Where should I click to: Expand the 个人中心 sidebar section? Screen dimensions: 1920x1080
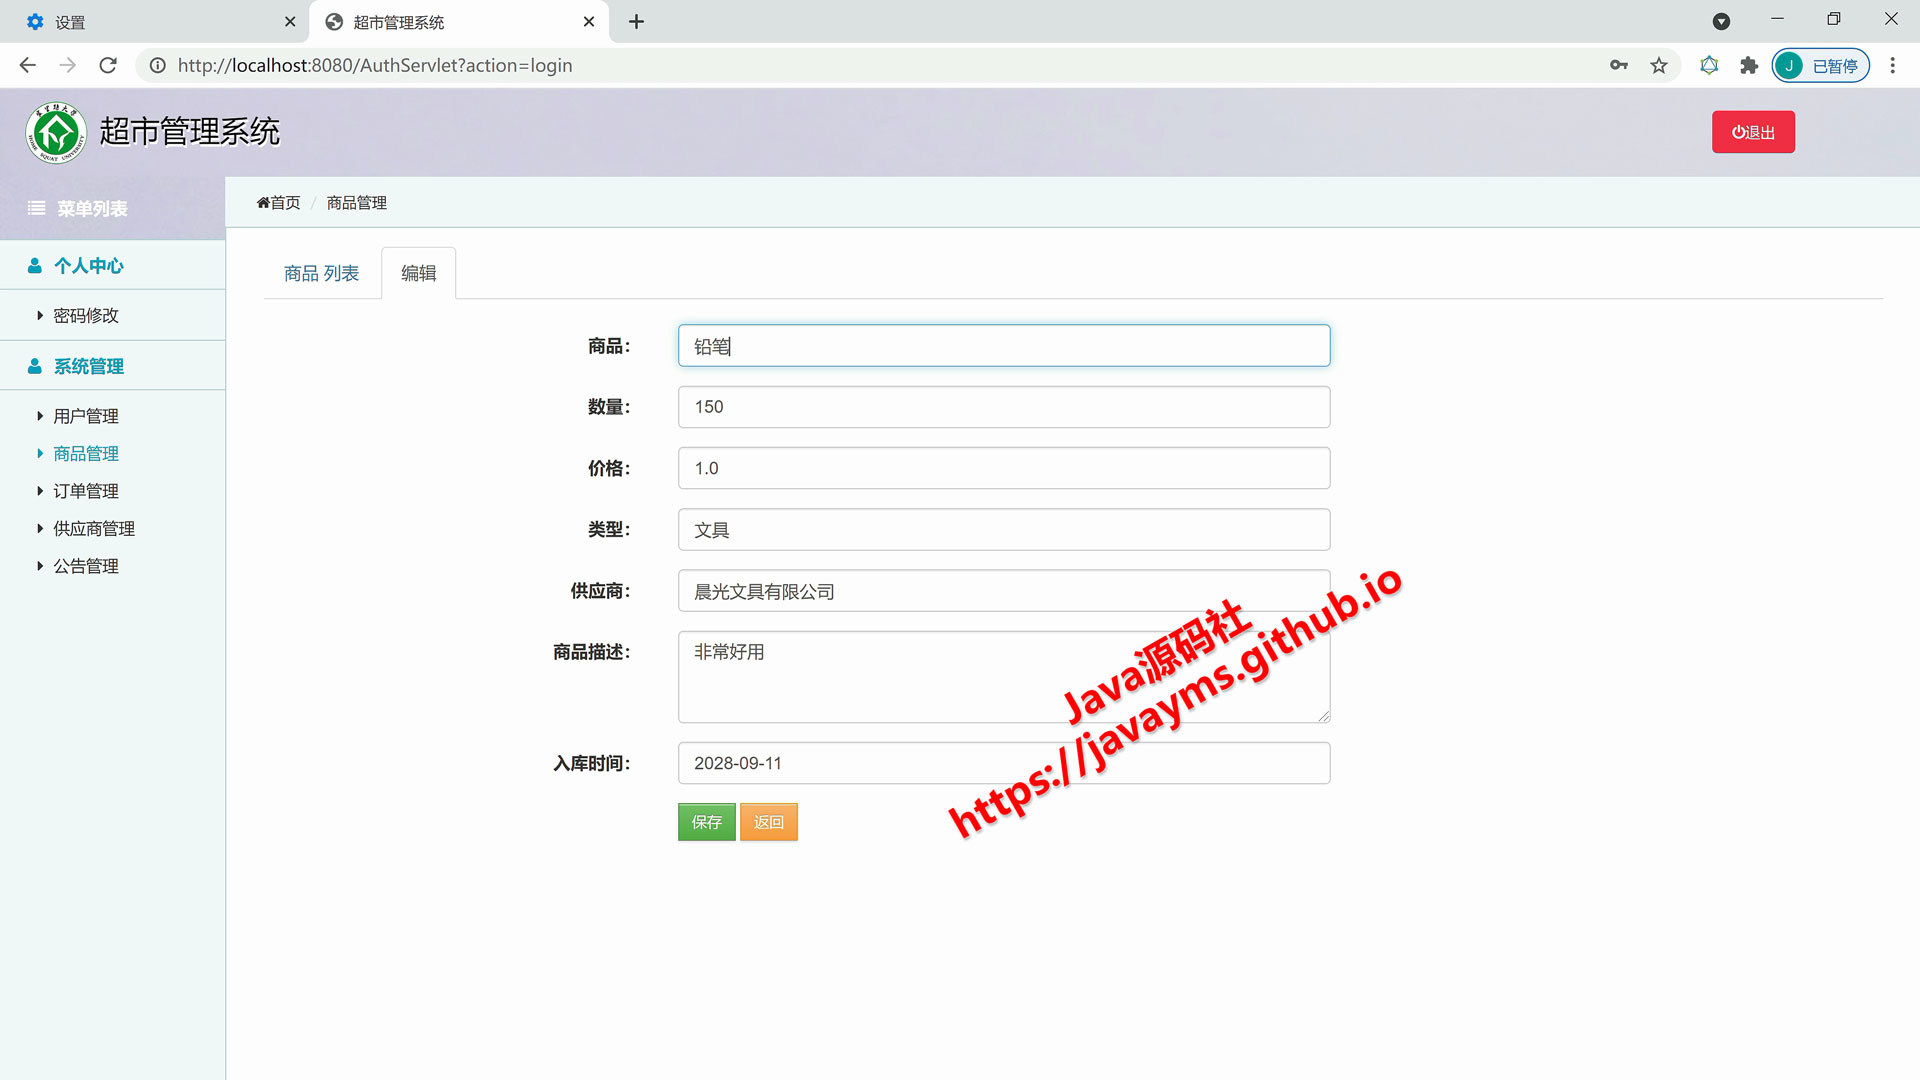[x=112, y=265]
